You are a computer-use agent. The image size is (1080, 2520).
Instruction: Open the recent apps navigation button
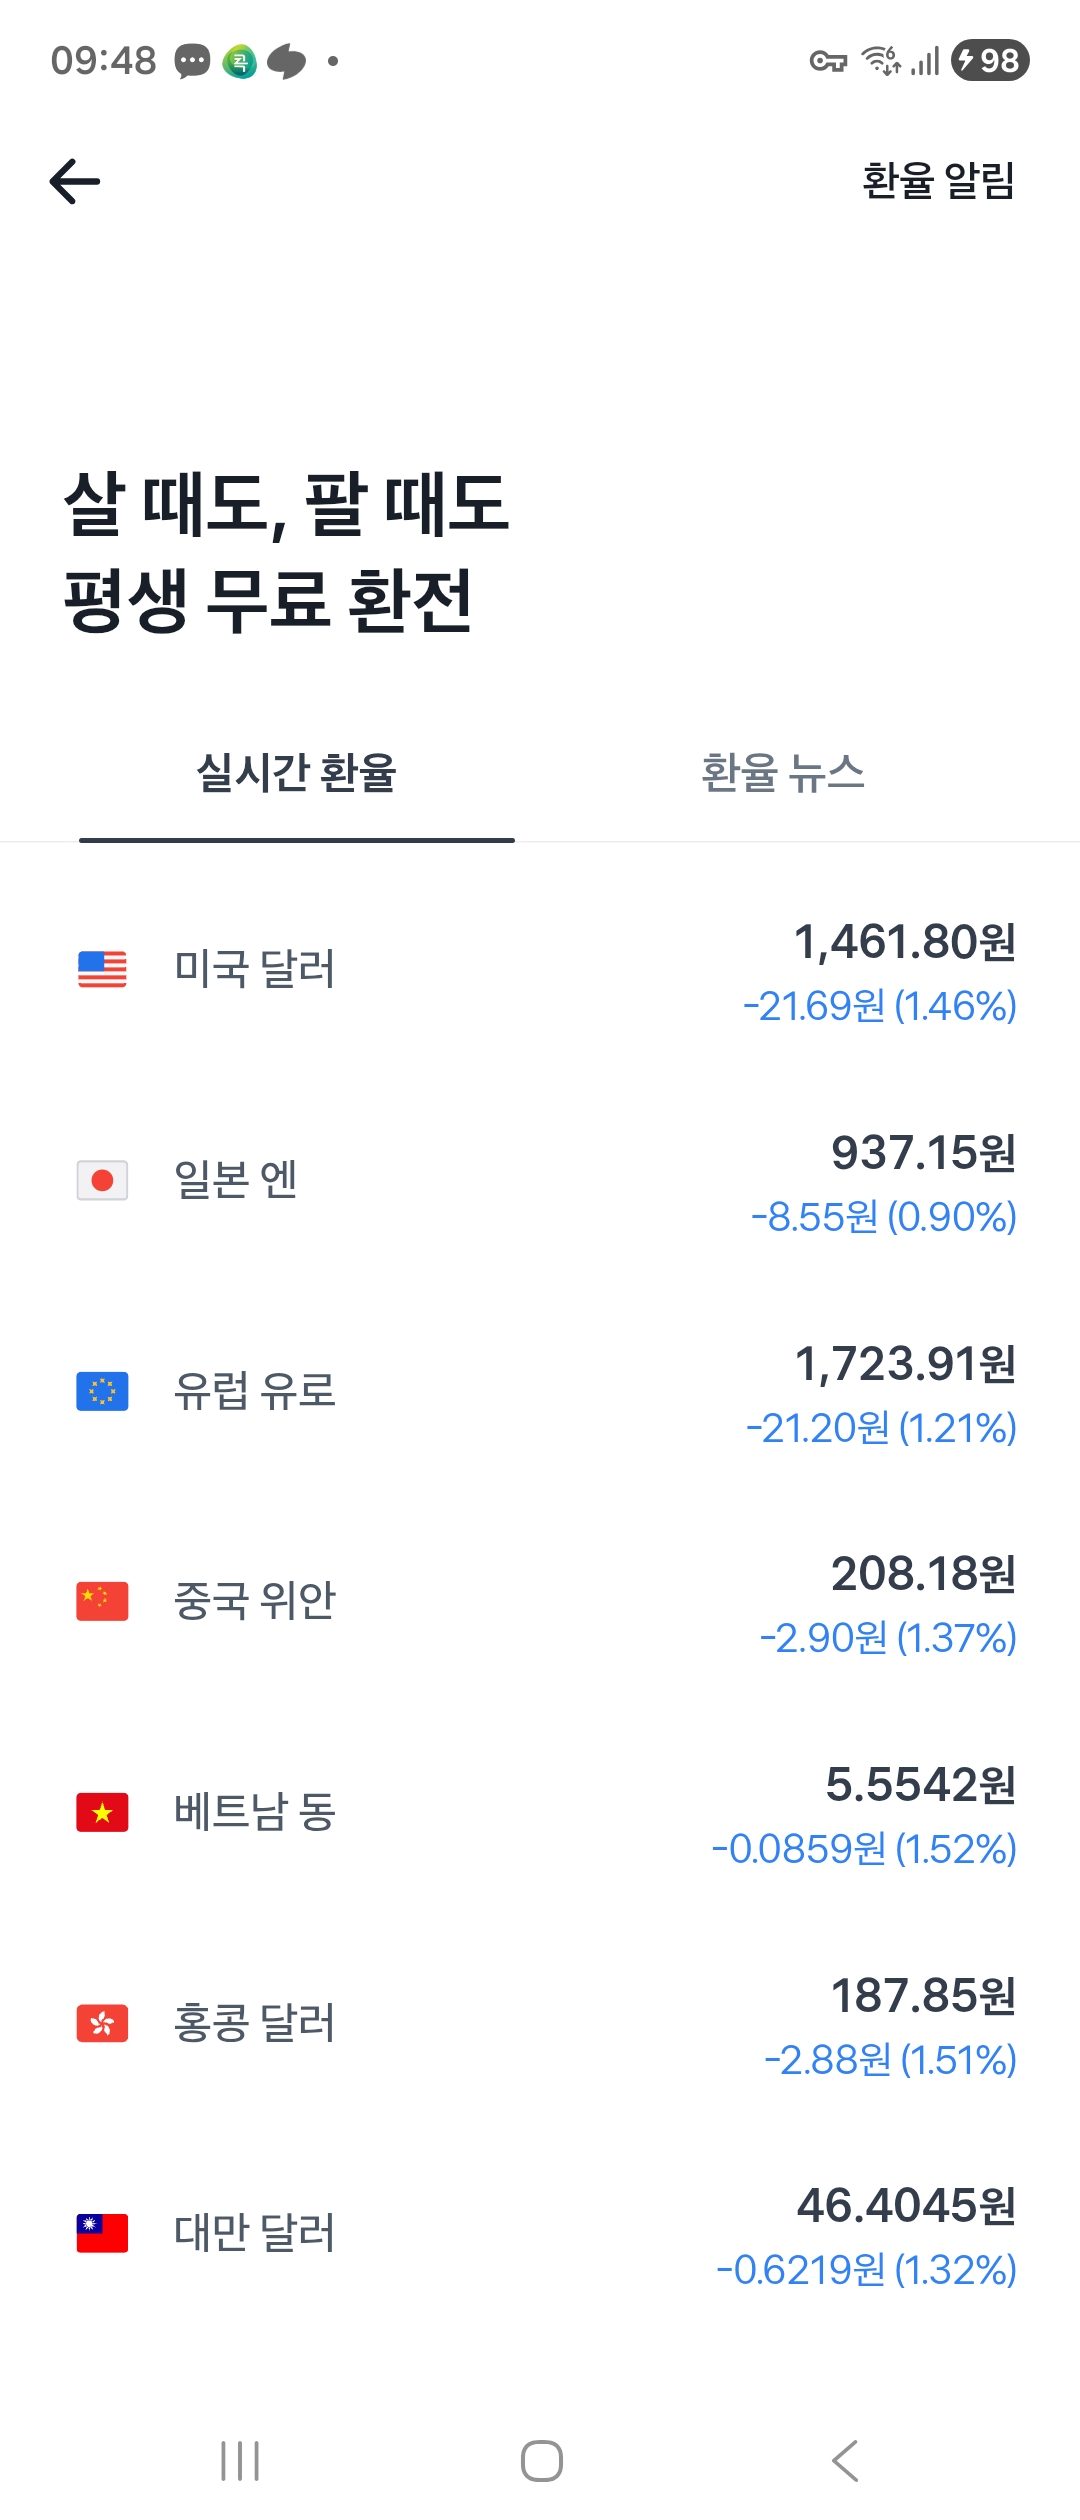click(x=240, y=2461)
